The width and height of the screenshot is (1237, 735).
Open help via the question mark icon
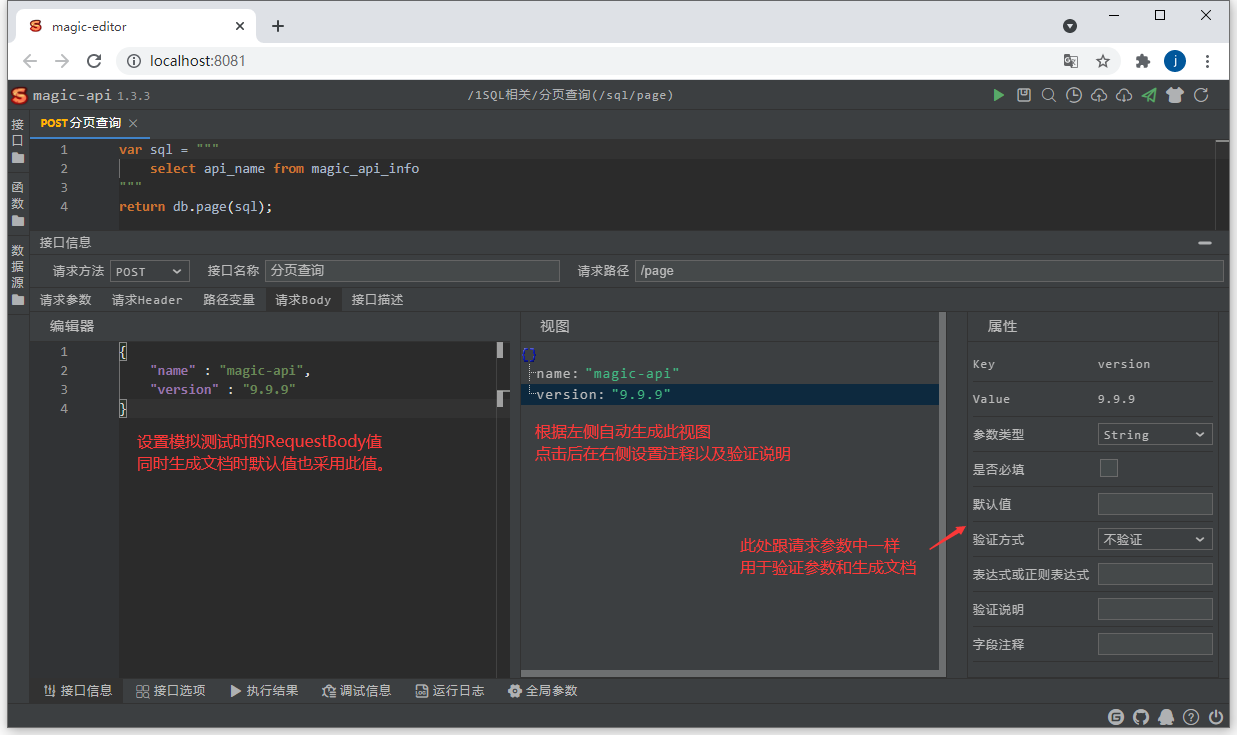coord(1191,717)
